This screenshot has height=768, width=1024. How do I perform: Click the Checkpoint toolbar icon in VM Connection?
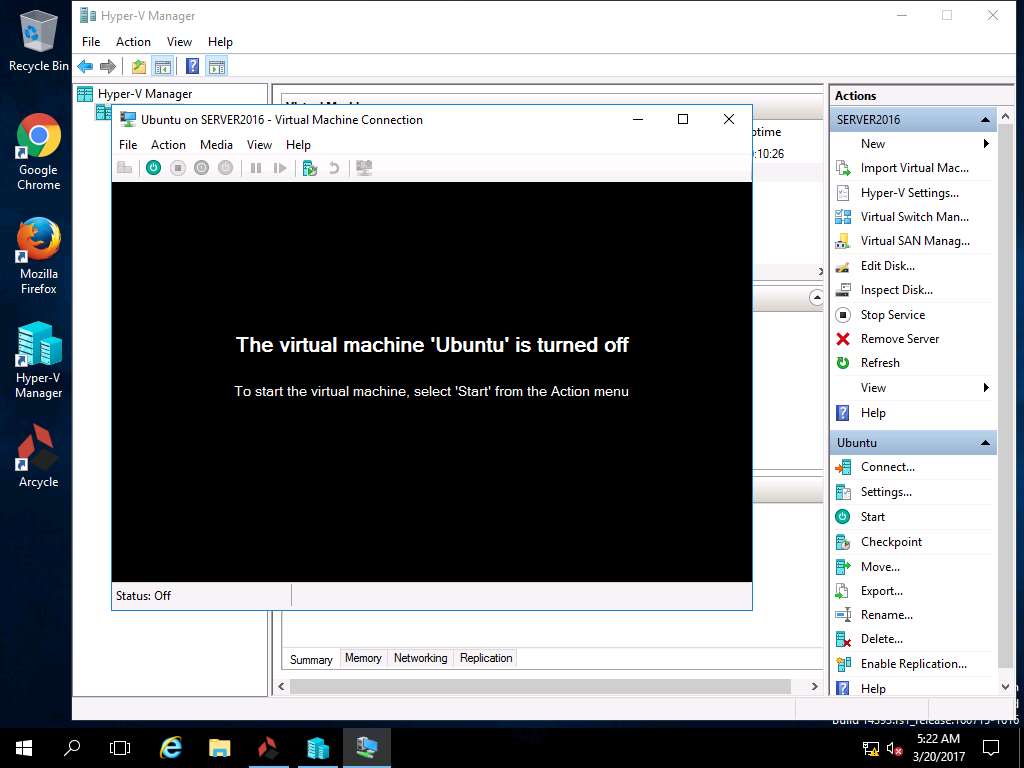click(x=310, y=168)
